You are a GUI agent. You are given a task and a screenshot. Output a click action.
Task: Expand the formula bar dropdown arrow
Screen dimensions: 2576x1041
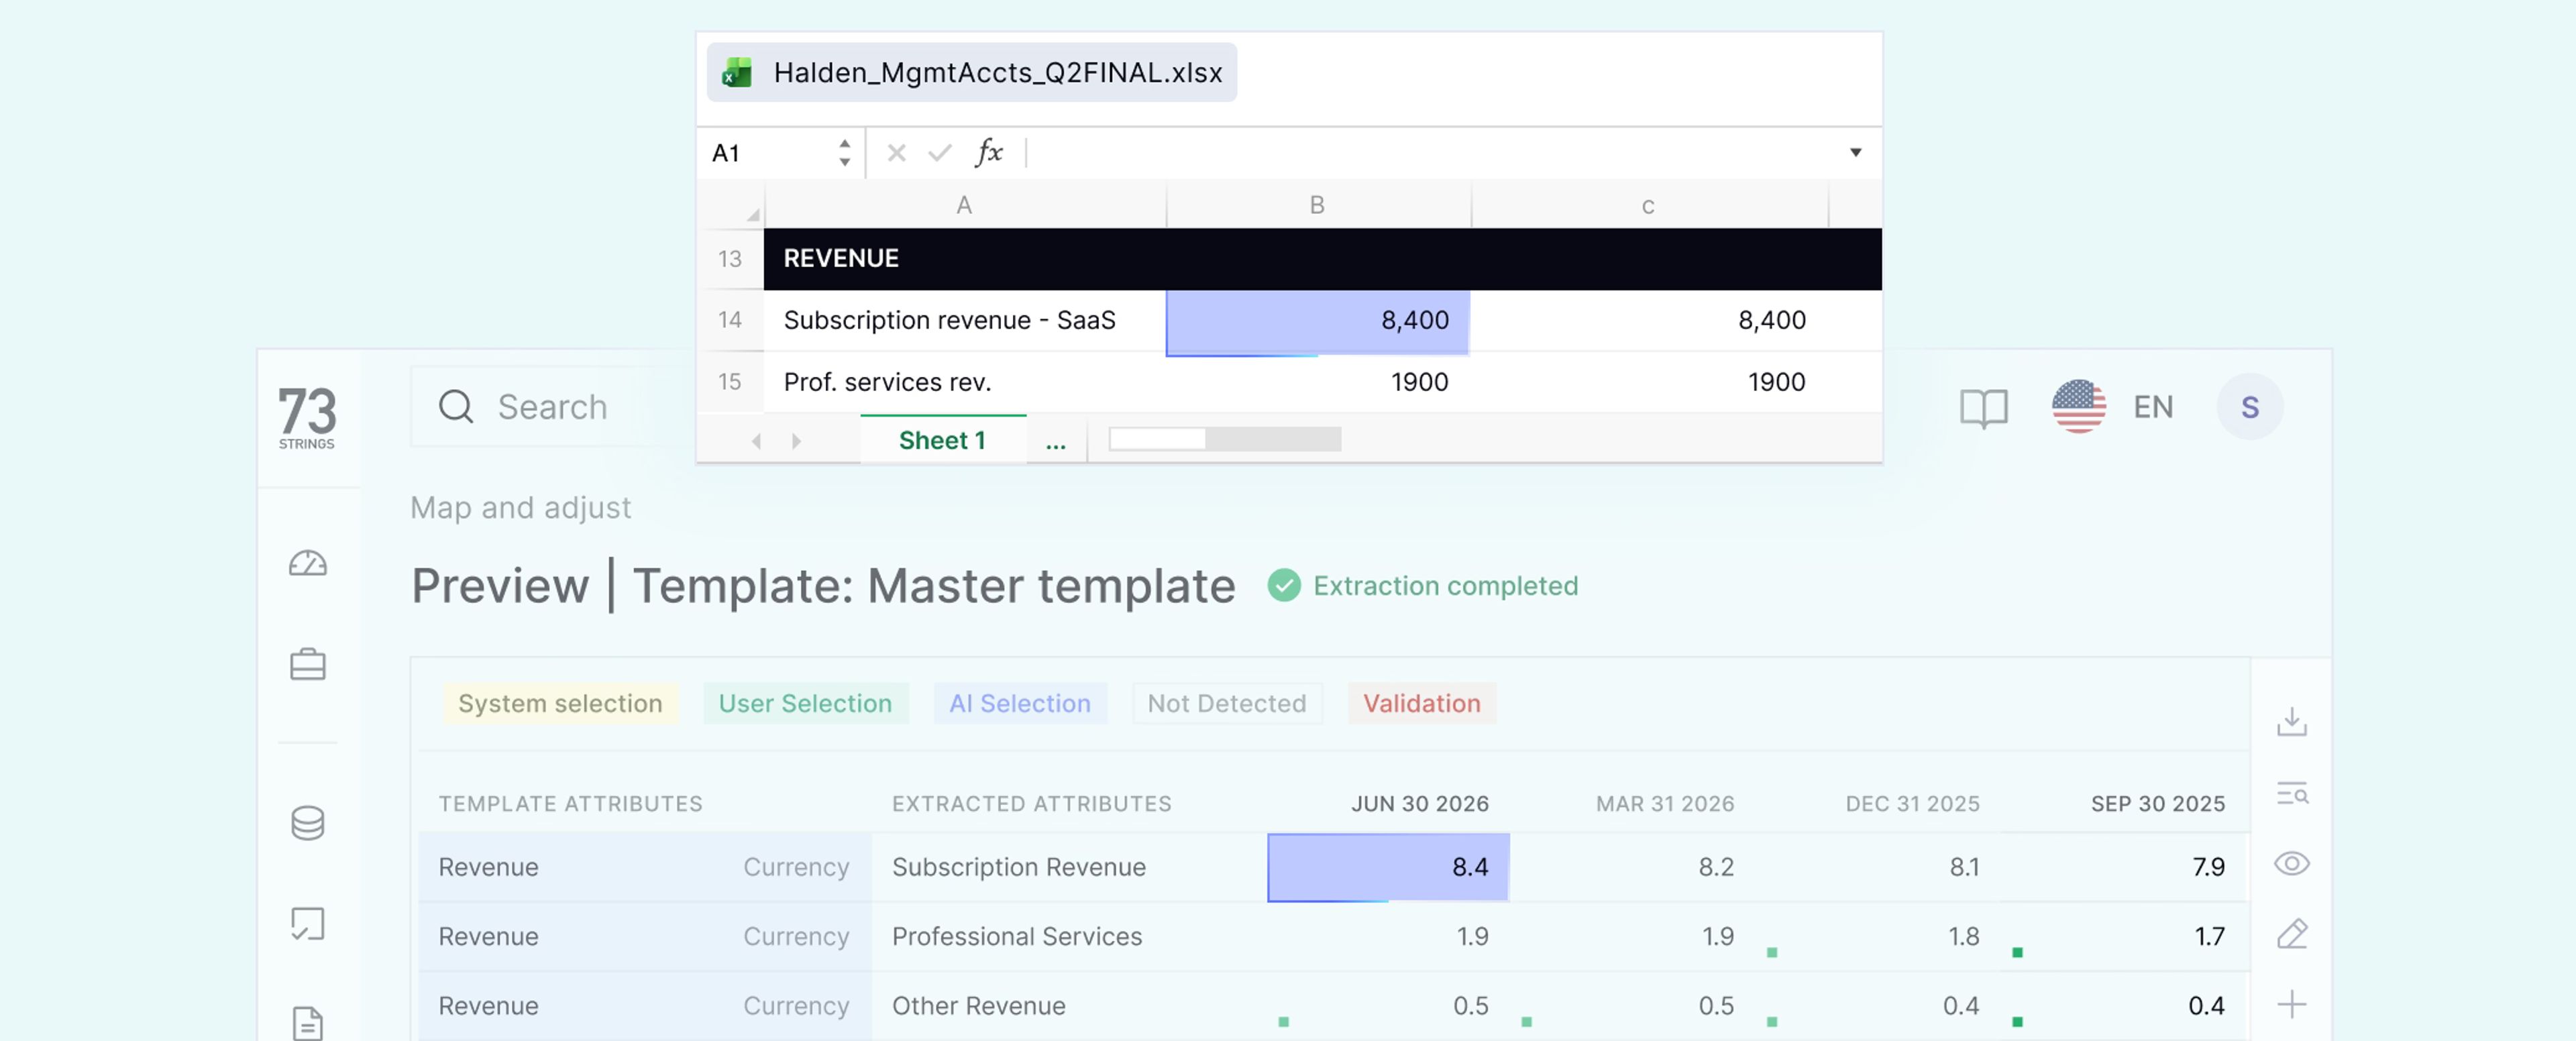[1855, 152]
